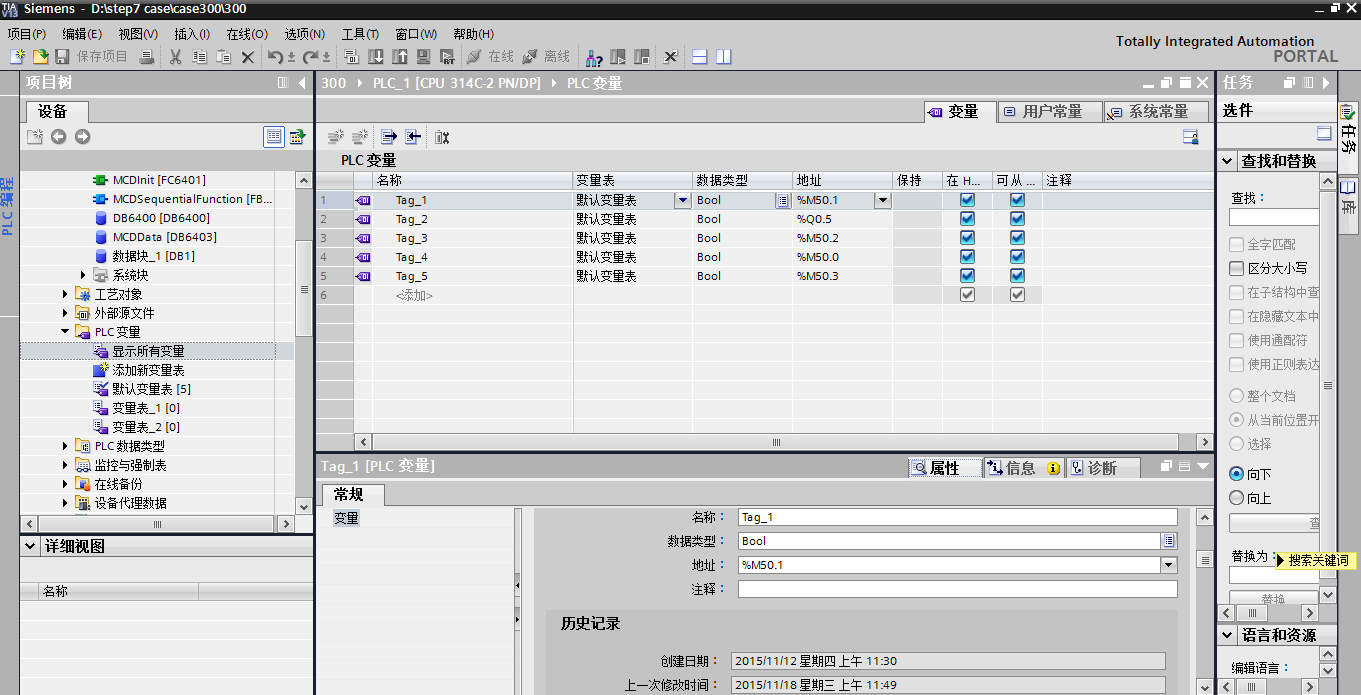Click the Compile icon in main toolbar
The image size is (1361, 695).
351,57
